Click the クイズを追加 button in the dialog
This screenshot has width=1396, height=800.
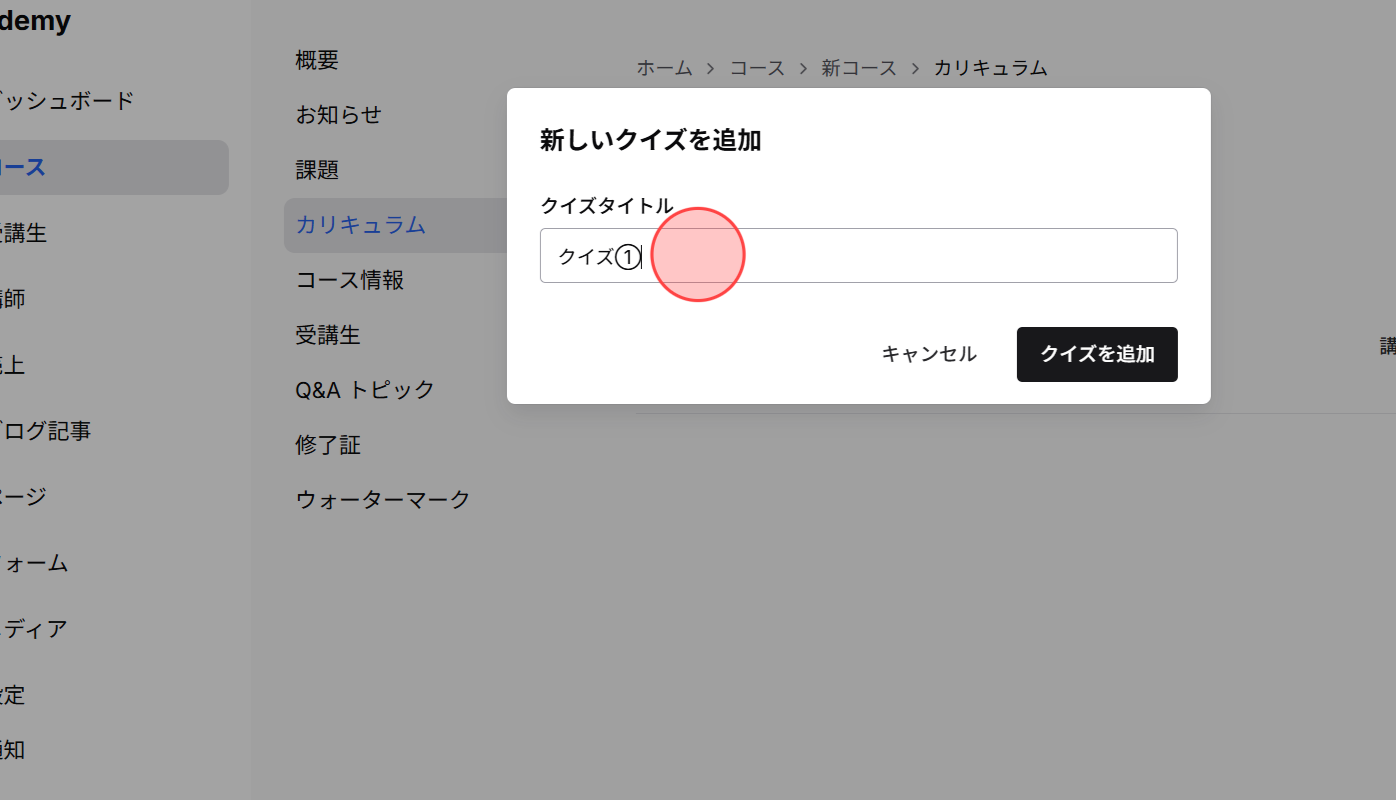point(1096,354)
